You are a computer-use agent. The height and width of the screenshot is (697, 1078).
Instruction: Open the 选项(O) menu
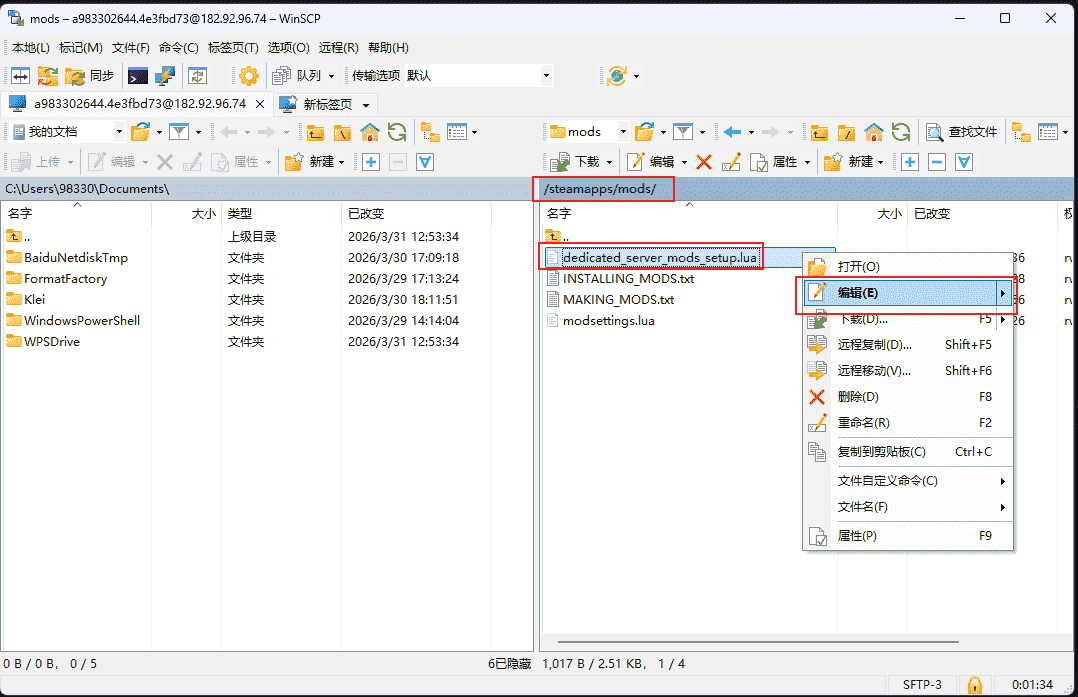click(288, 47)
